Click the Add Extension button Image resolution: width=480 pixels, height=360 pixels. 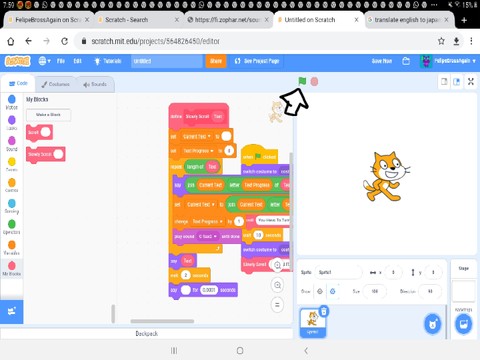point(12,311)
